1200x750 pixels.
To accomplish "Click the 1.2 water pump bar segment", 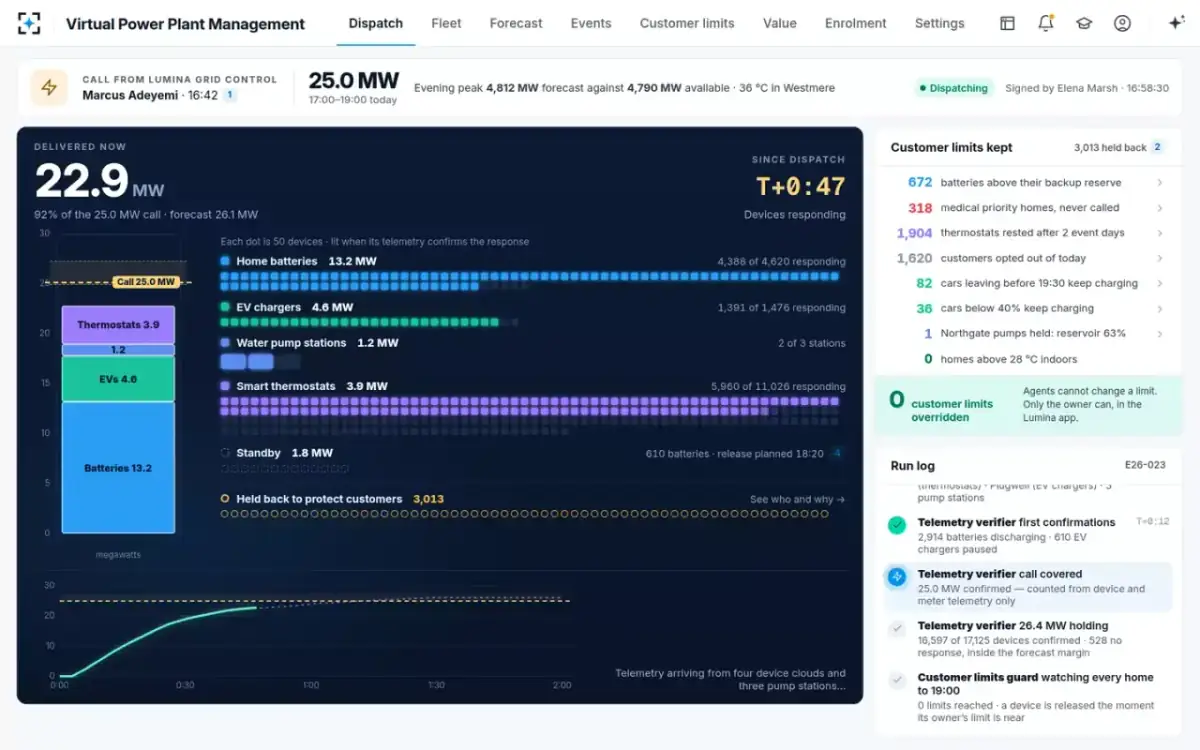I will [x=118, y=350].
